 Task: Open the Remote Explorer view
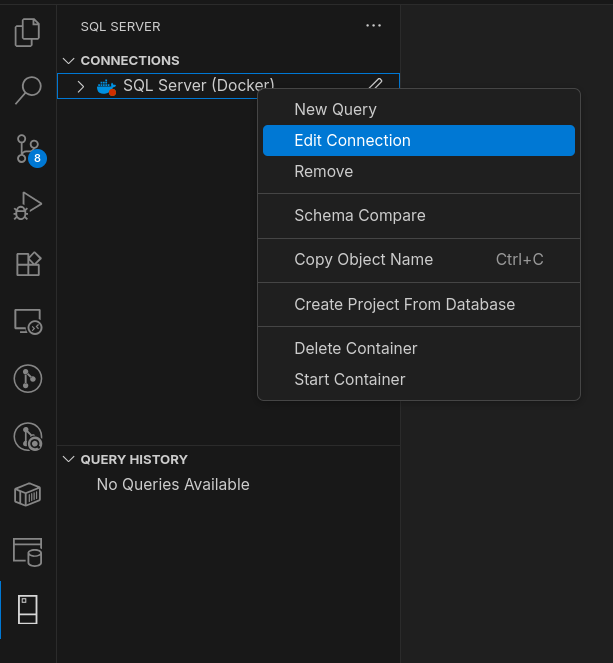[28, 321]
